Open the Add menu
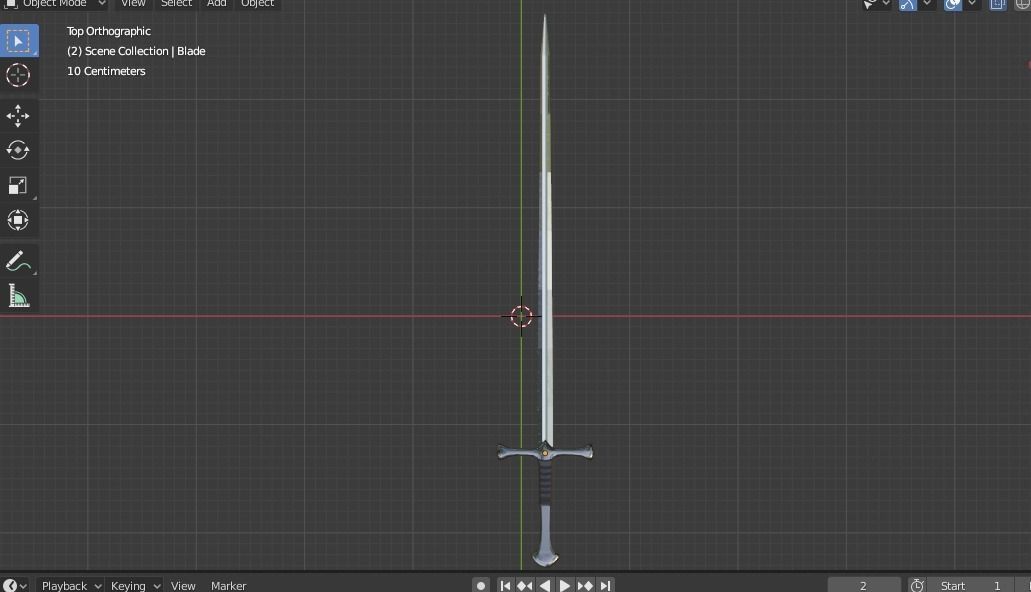The width and height of the screenshot is (1031, 592). pos(216,4)
